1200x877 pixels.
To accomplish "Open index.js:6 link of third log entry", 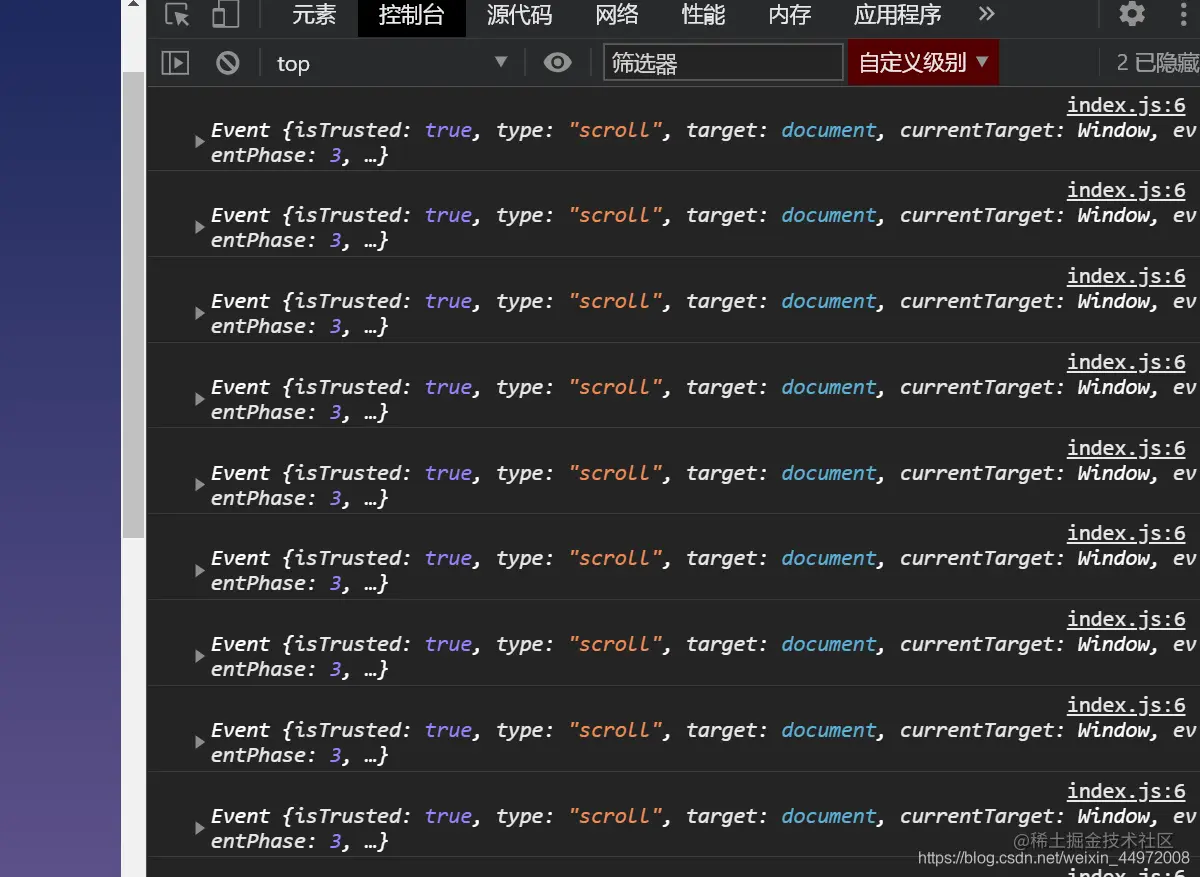I will point(1126,276).
